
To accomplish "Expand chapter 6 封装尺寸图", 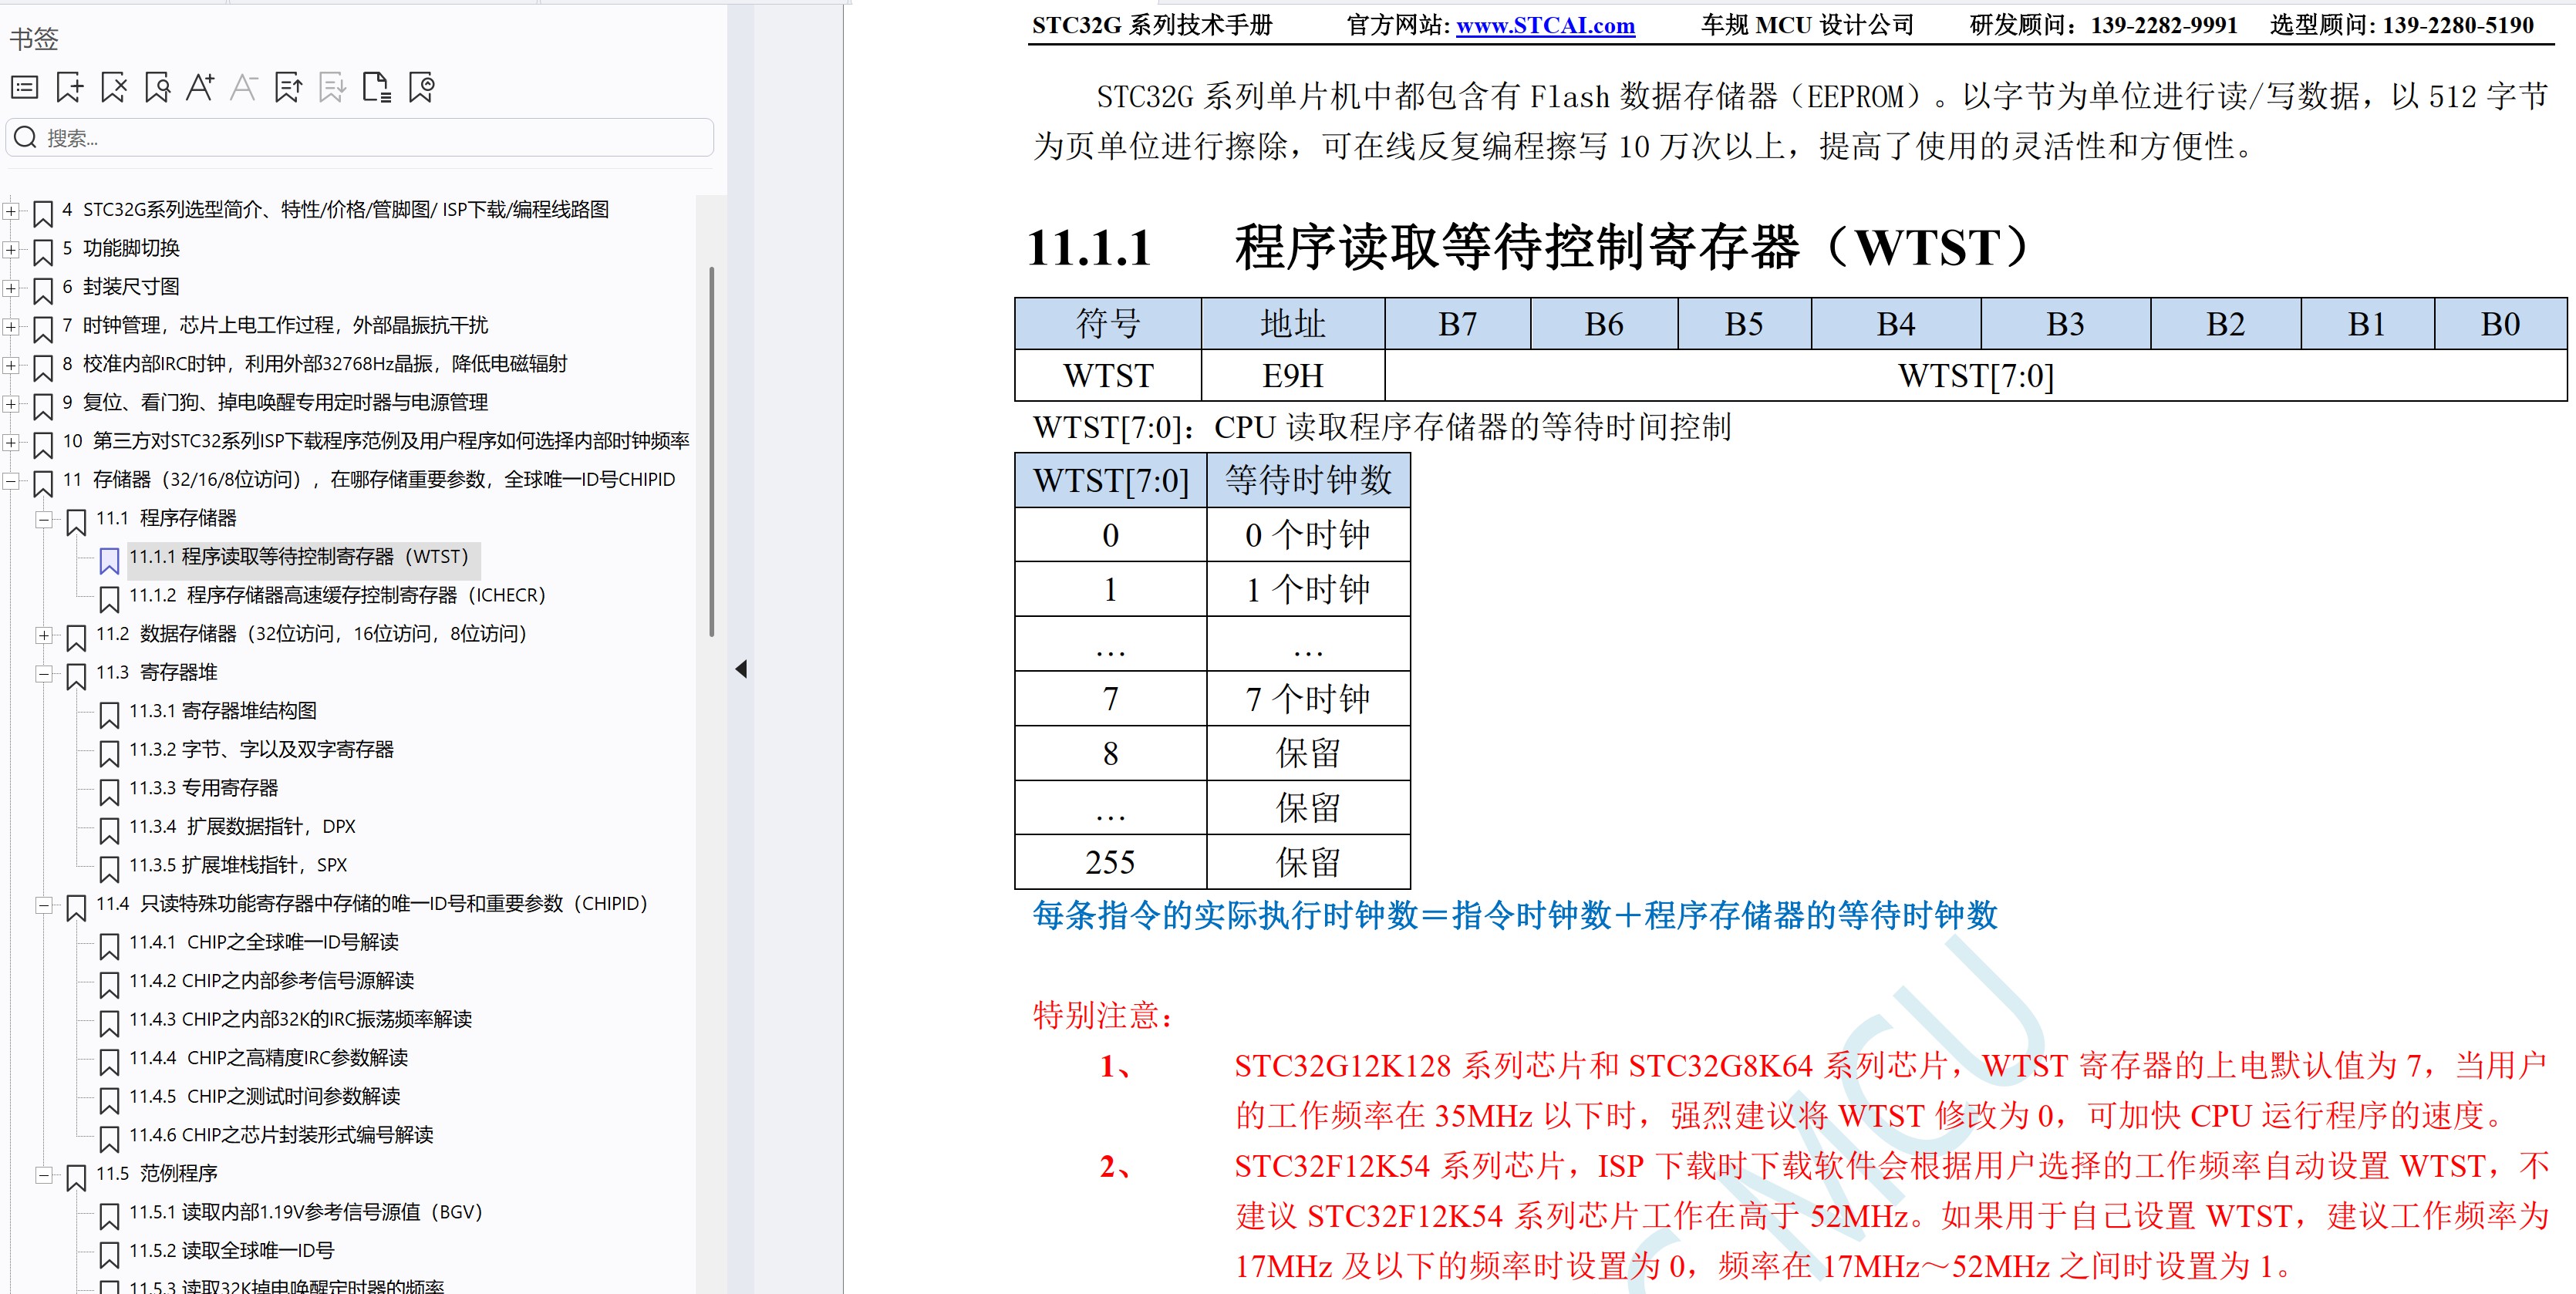I will (10, 287).
